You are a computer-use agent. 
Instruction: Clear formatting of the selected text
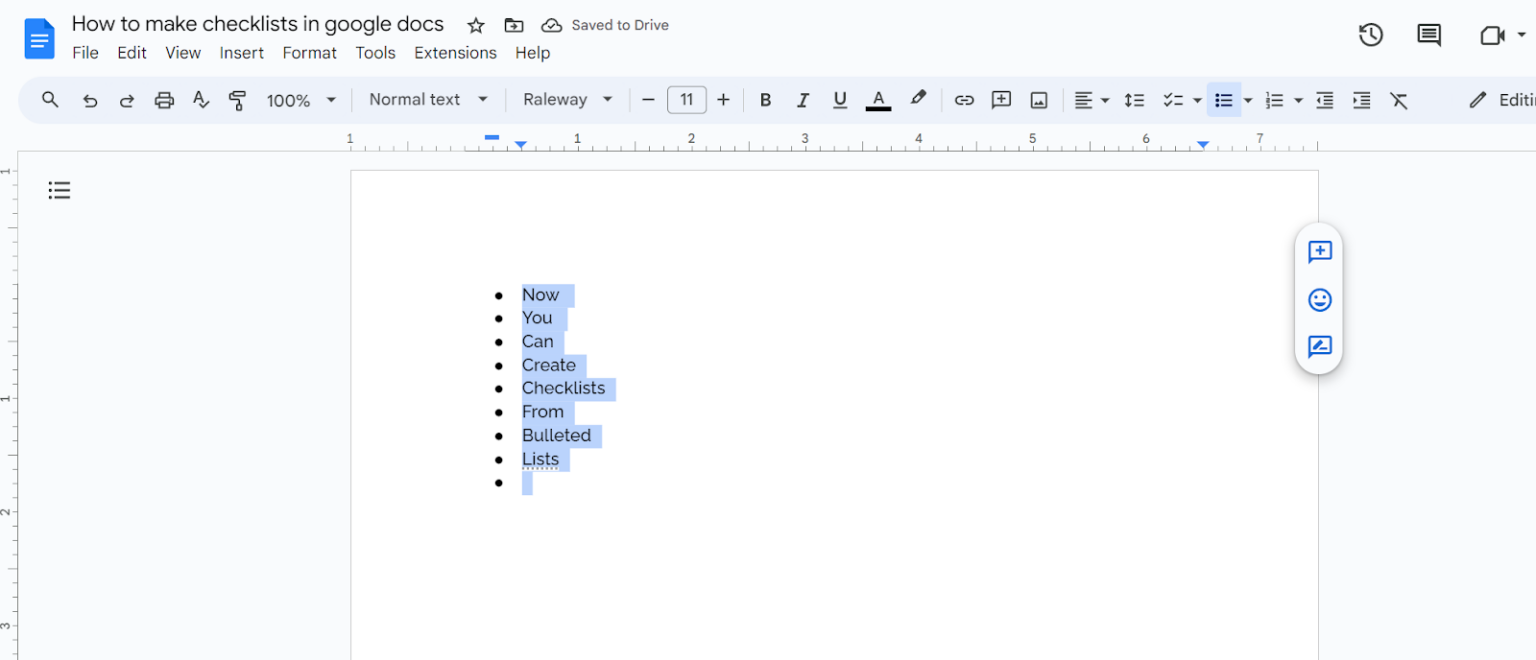click(x=1399, y=100)
